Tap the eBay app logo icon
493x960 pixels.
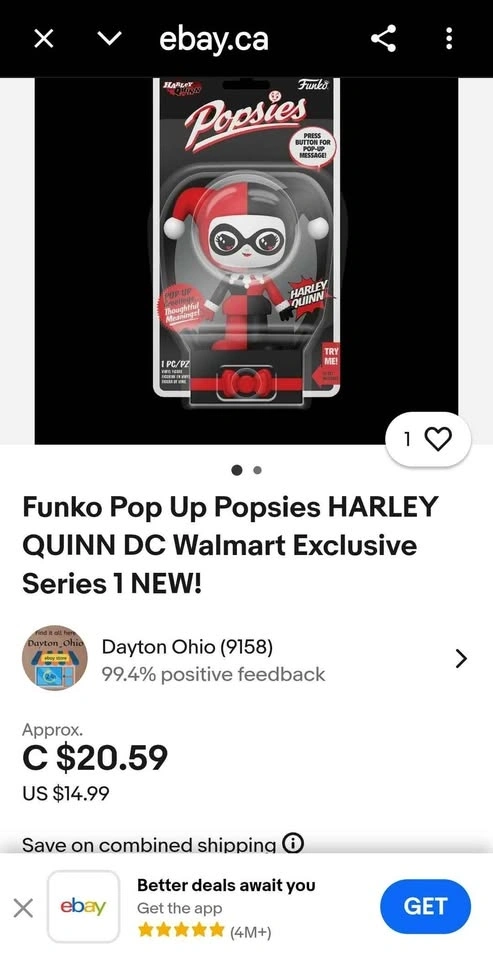83,907
